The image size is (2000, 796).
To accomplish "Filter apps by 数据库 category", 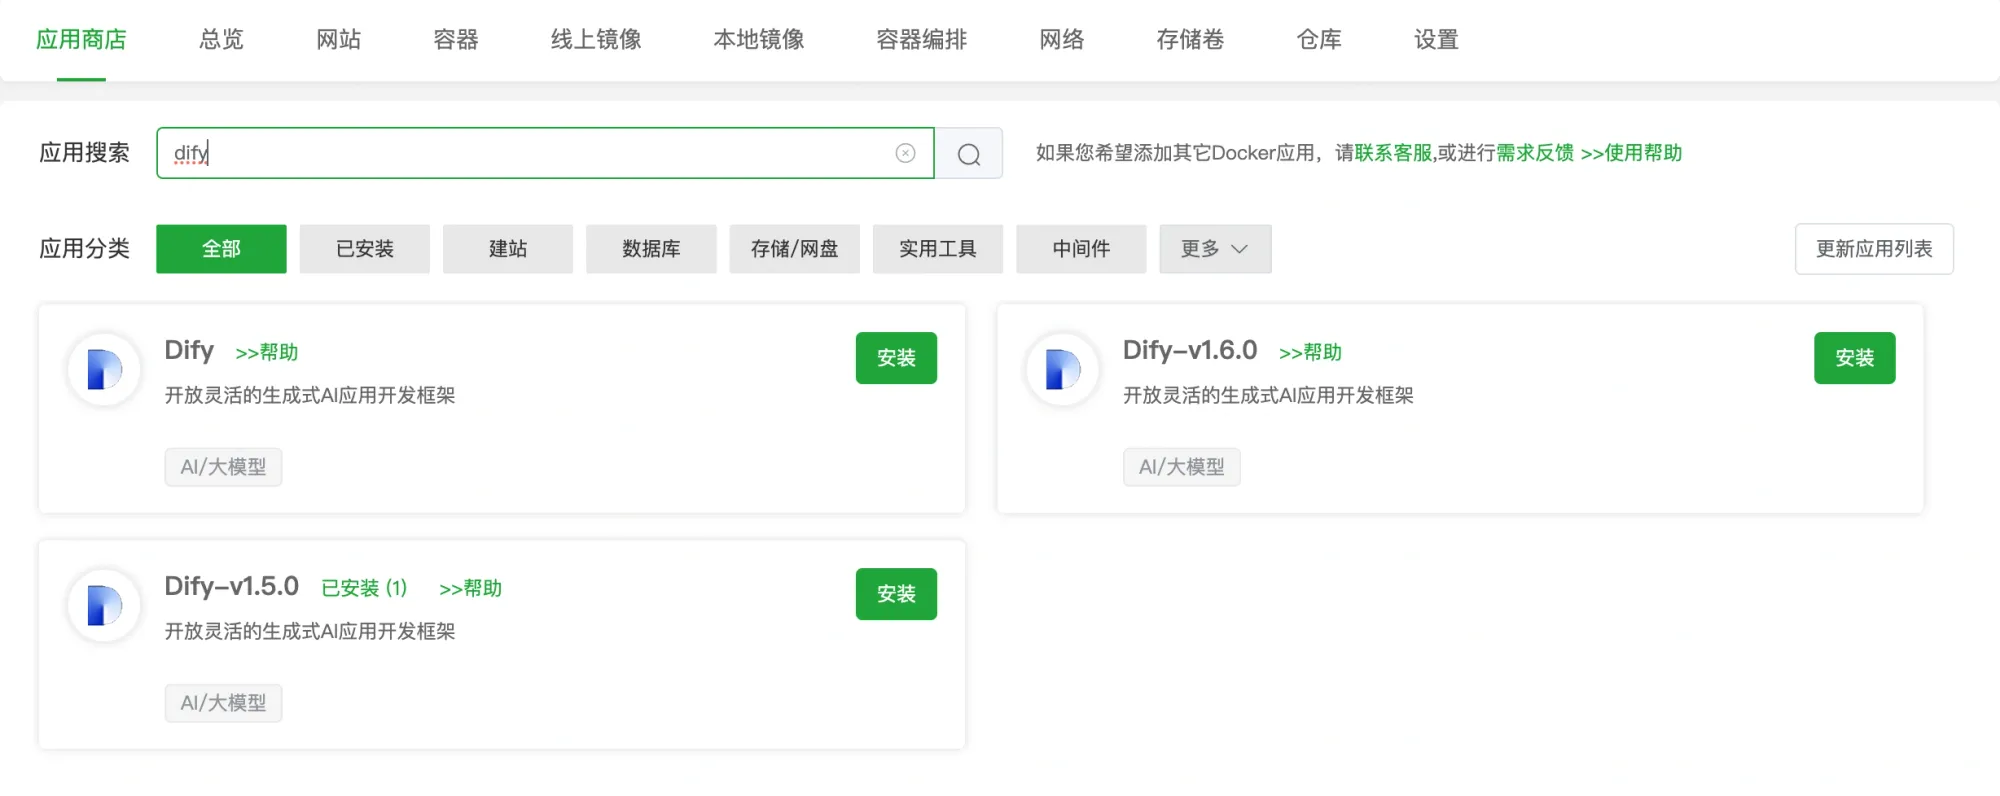I will point(651,249).
